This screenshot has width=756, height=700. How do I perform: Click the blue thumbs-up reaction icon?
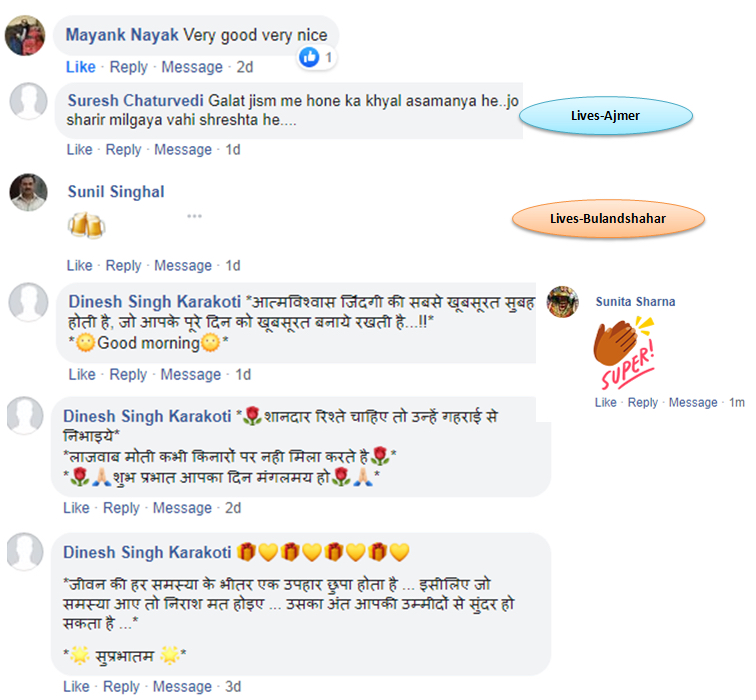click(x=309, y=57)
